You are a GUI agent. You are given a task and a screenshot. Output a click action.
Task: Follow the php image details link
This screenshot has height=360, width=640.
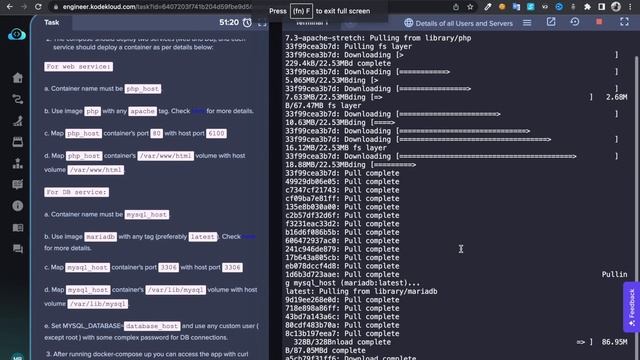198,111
